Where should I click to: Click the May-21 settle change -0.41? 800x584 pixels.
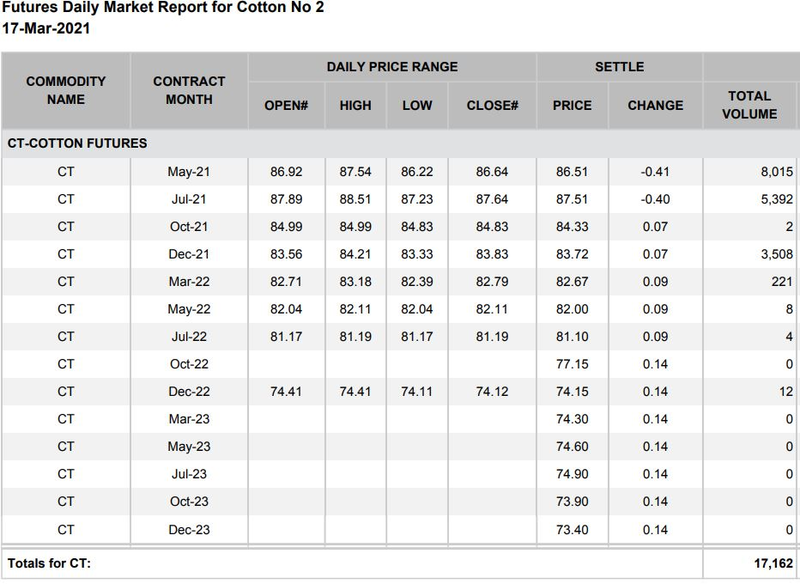pos(655,172)
